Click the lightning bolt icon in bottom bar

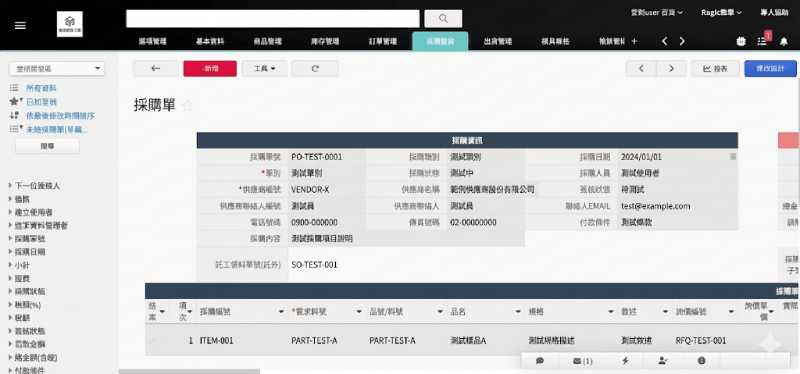point(625,361)
